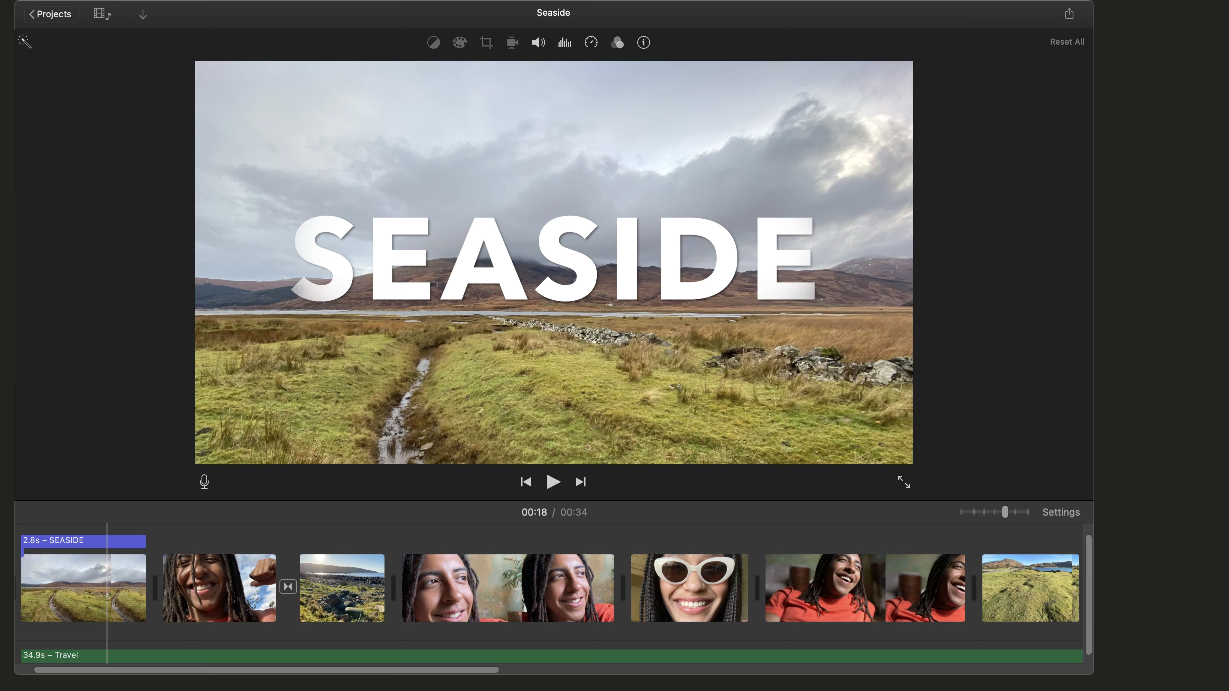Screen dimensions: 1229x691
Task: Click the transition icon between clips
Action: (x=288, y=587)
